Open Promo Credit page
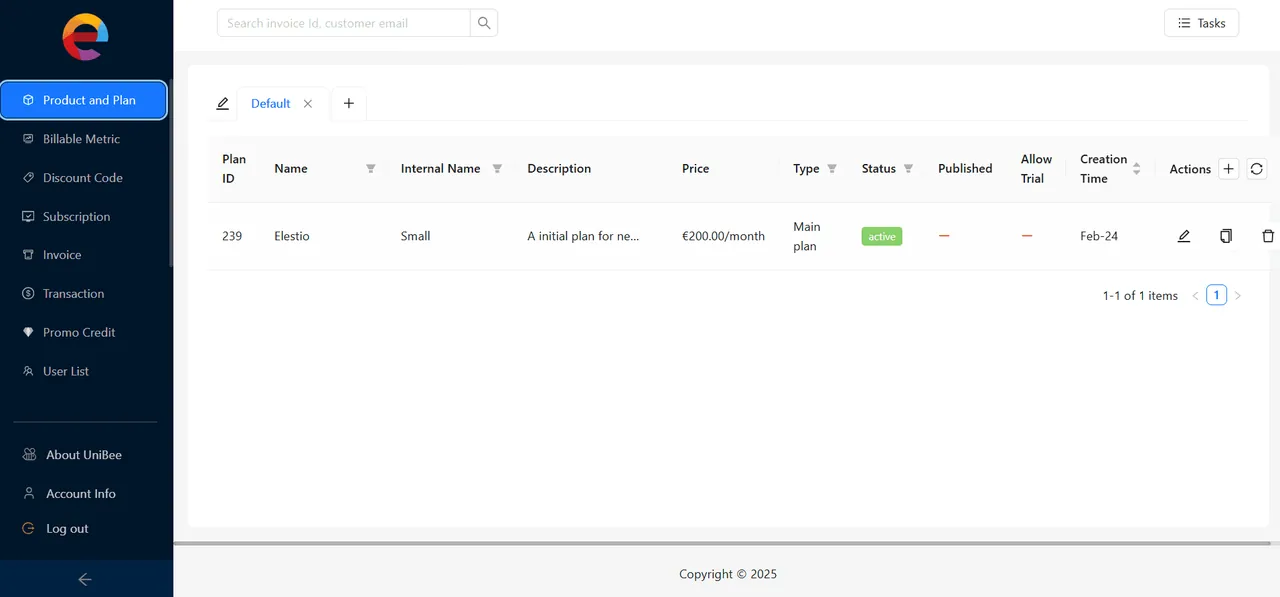 tap(83, 332)
